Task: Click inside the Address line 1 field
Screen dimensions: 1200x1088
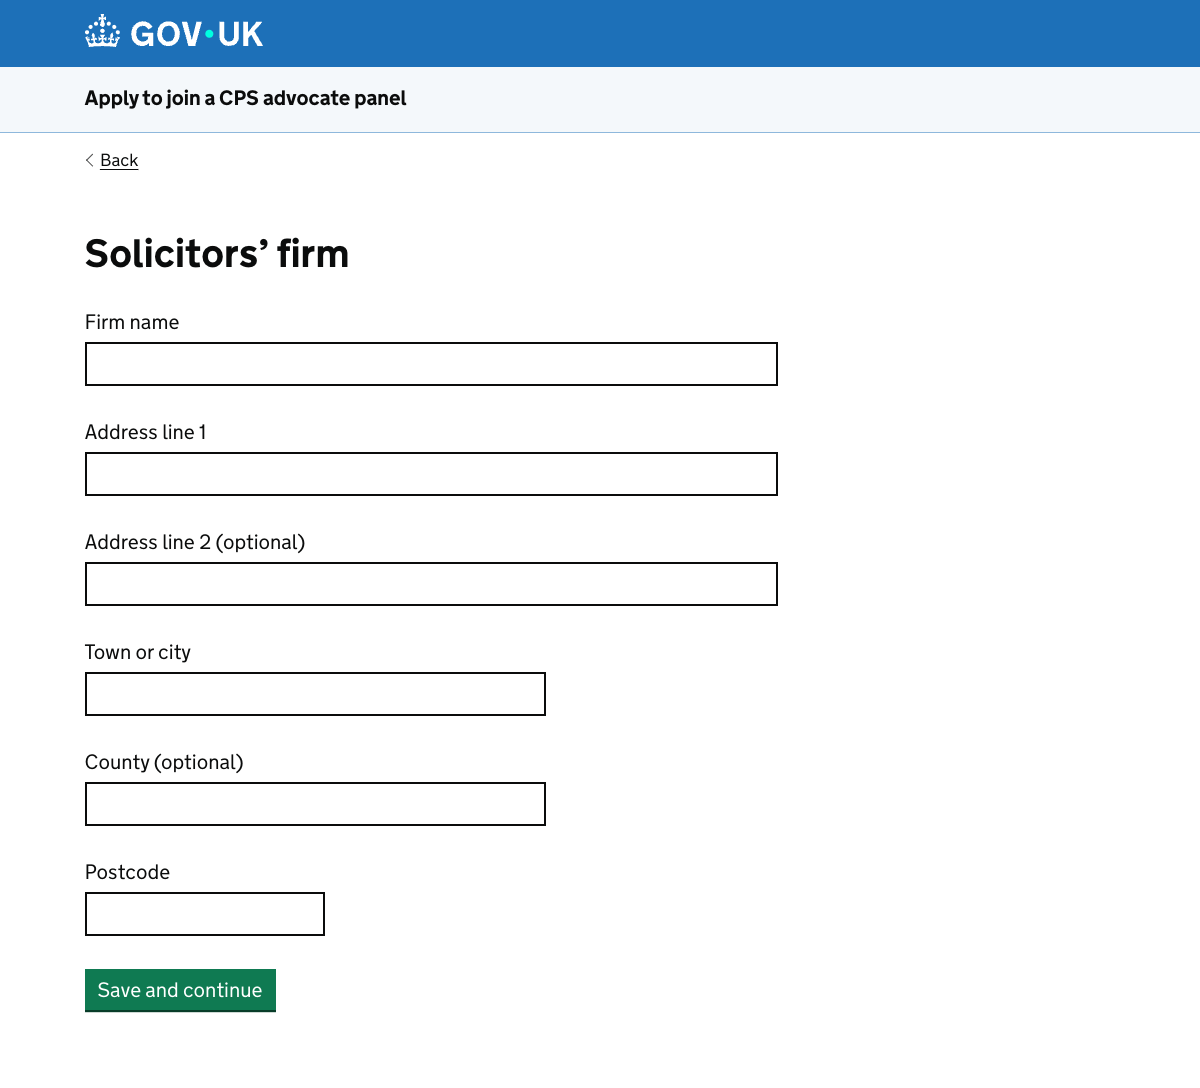Action: [x=430, y=474]
